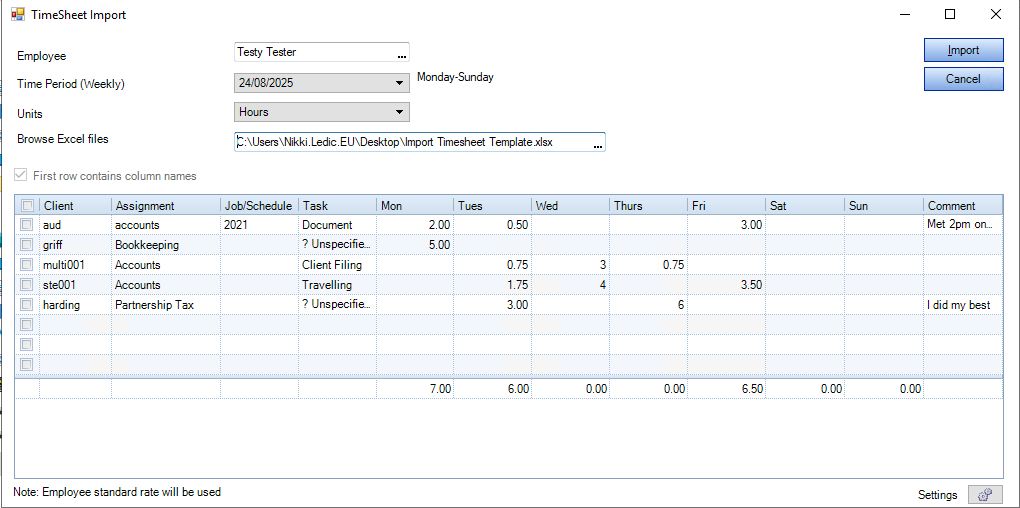Tick the checkbox for the aud row
The image size is (1020, 508).
coord(27,224)
